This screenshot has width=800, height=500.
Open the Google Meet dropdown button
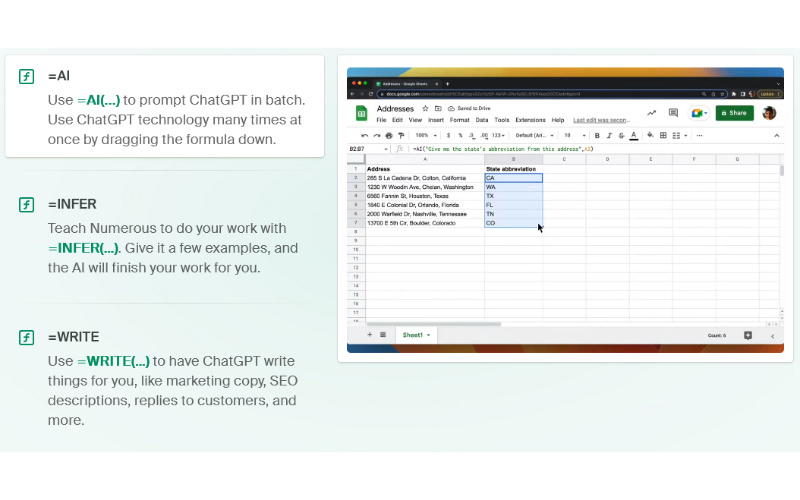(x=698, y=113)
